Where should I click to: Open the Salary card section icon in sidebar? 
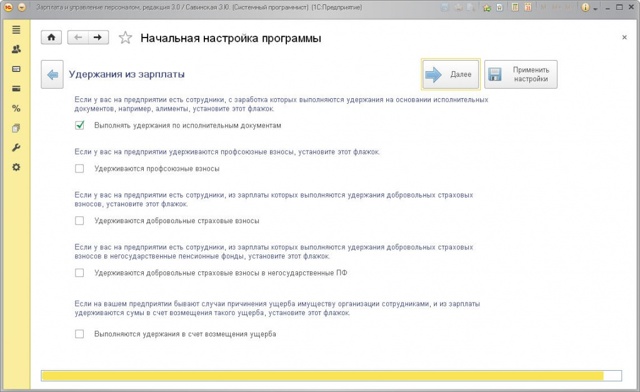[x=16, y=69]
